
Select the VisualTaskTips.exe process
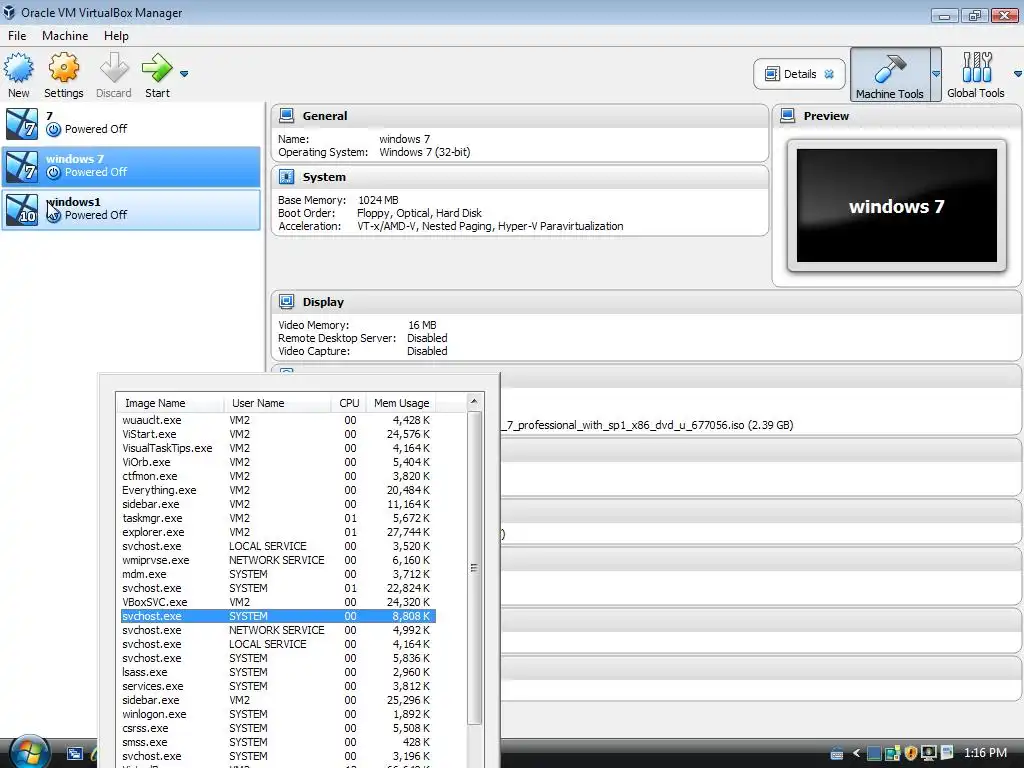[278, 448]
